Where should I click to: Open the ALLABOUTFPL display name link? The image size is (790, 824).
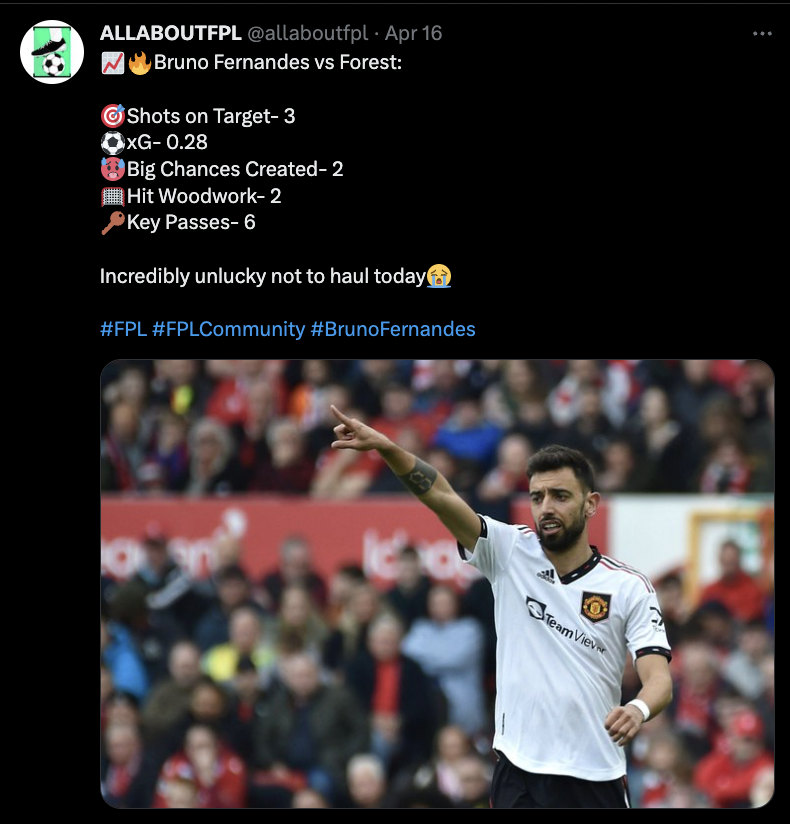click(170, 33)
